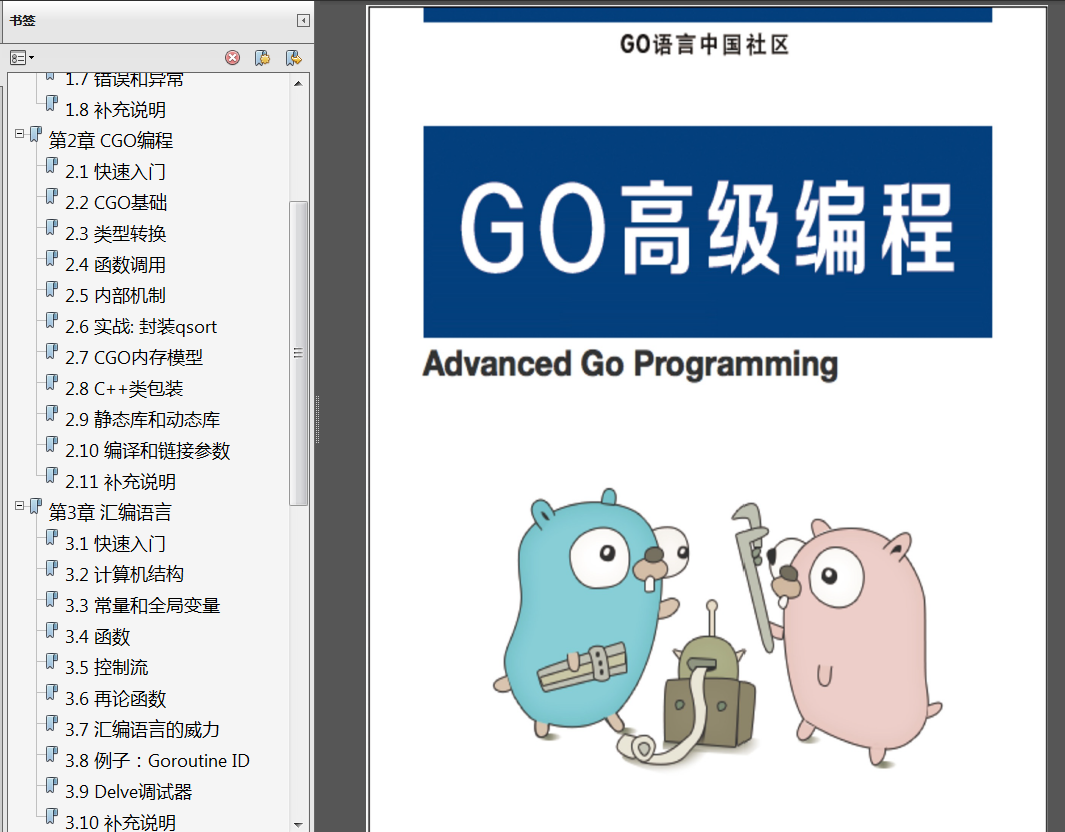Viewport: 1065px width, 832px height.
Task: Open bookmark 1.8 补充说明
Action: 115,110
